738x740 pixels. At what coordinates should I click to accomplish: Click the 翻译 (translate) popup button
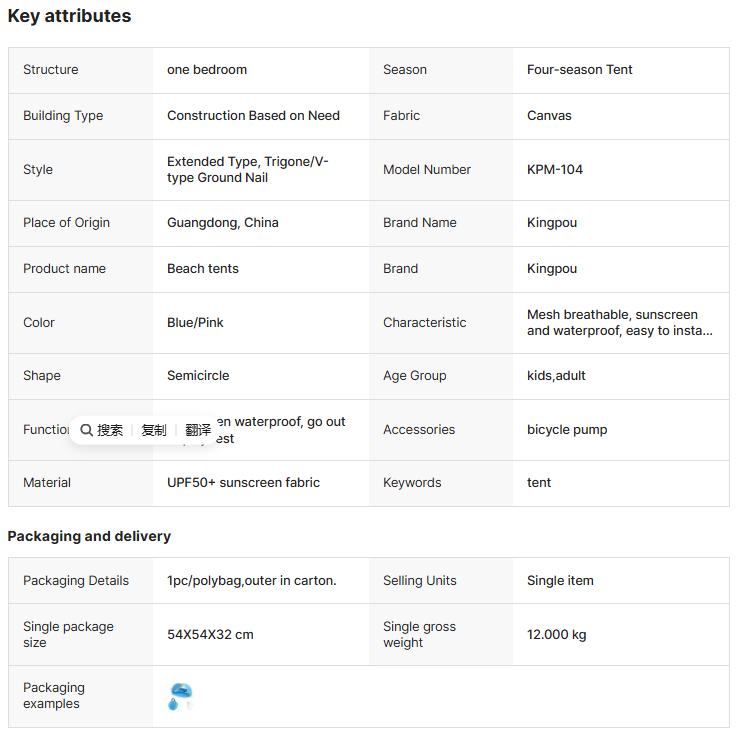coord(198,430)
